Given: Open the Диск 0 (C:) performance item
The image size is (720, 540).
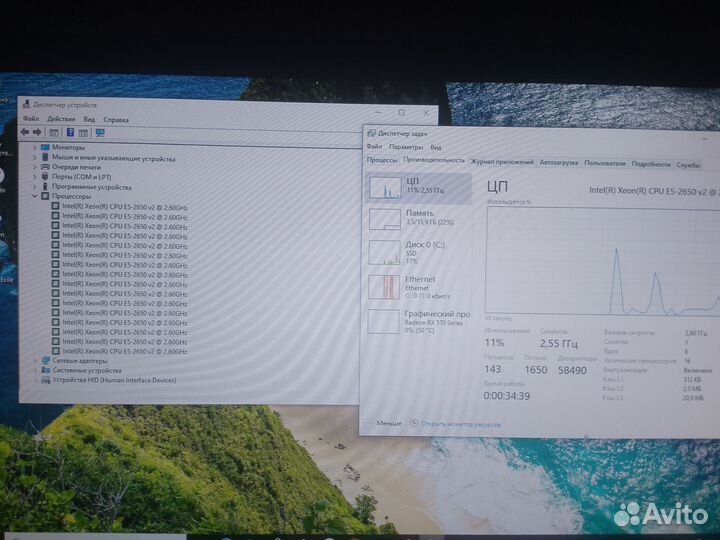Looking at the screenshot, I should click(x=384, y=251).
